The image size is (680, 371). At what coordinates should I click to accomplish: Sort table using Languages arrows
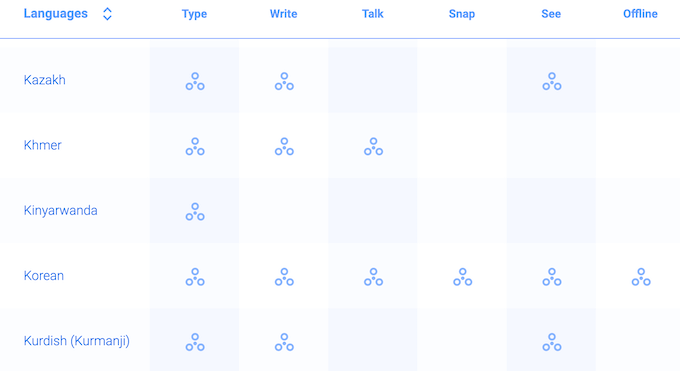[x=107, y=14]
